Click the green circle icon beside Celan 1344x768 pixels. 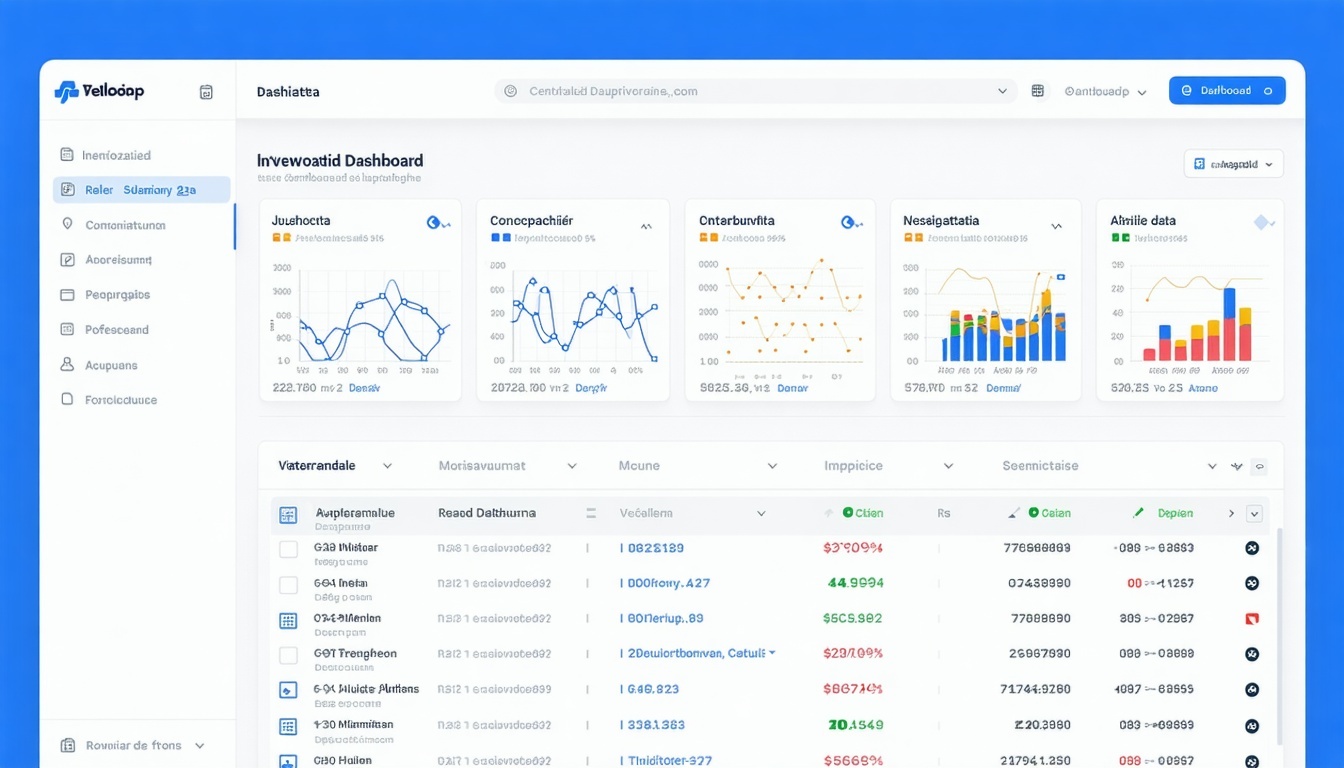(1034, 513)
